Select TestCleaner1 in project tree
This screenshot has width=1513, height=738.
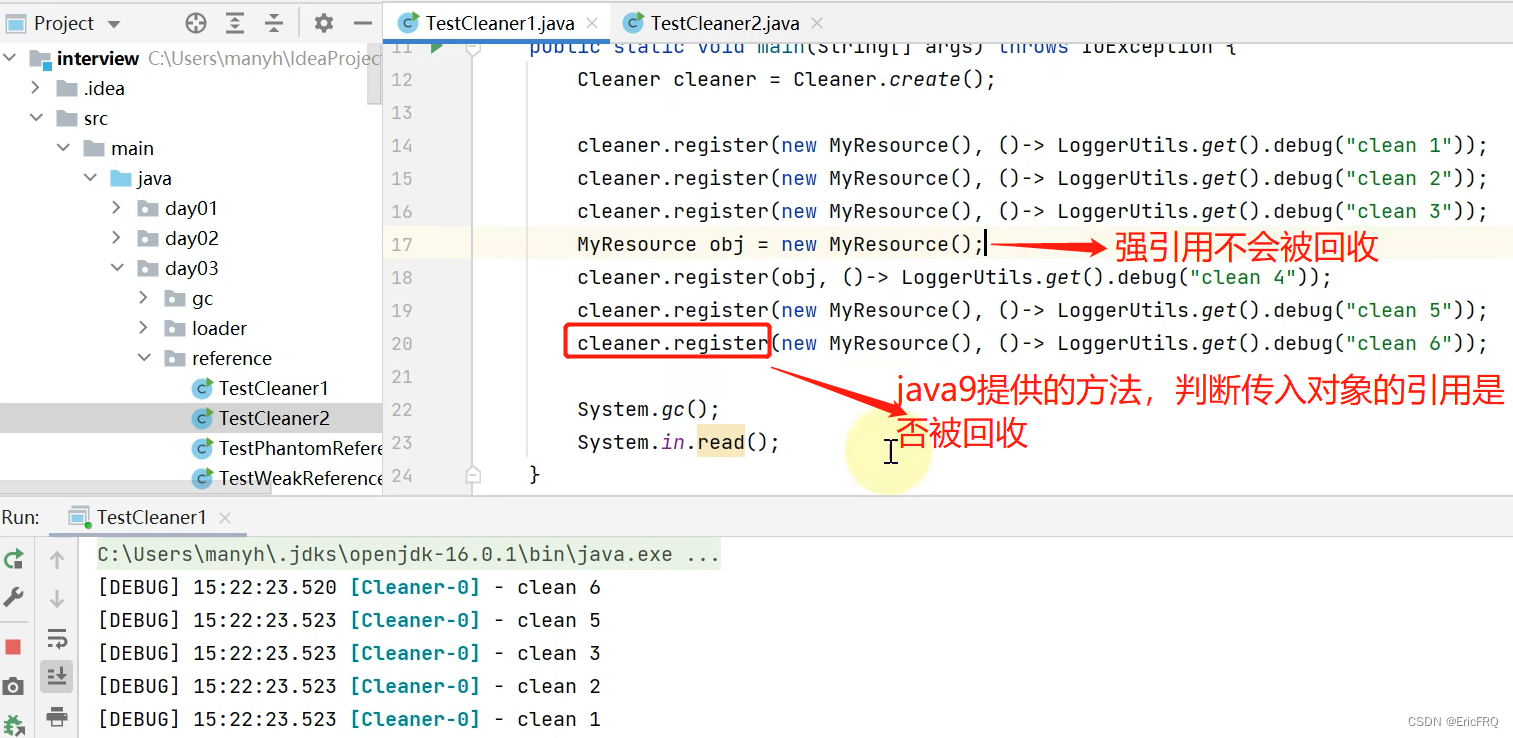pos(273,388)
